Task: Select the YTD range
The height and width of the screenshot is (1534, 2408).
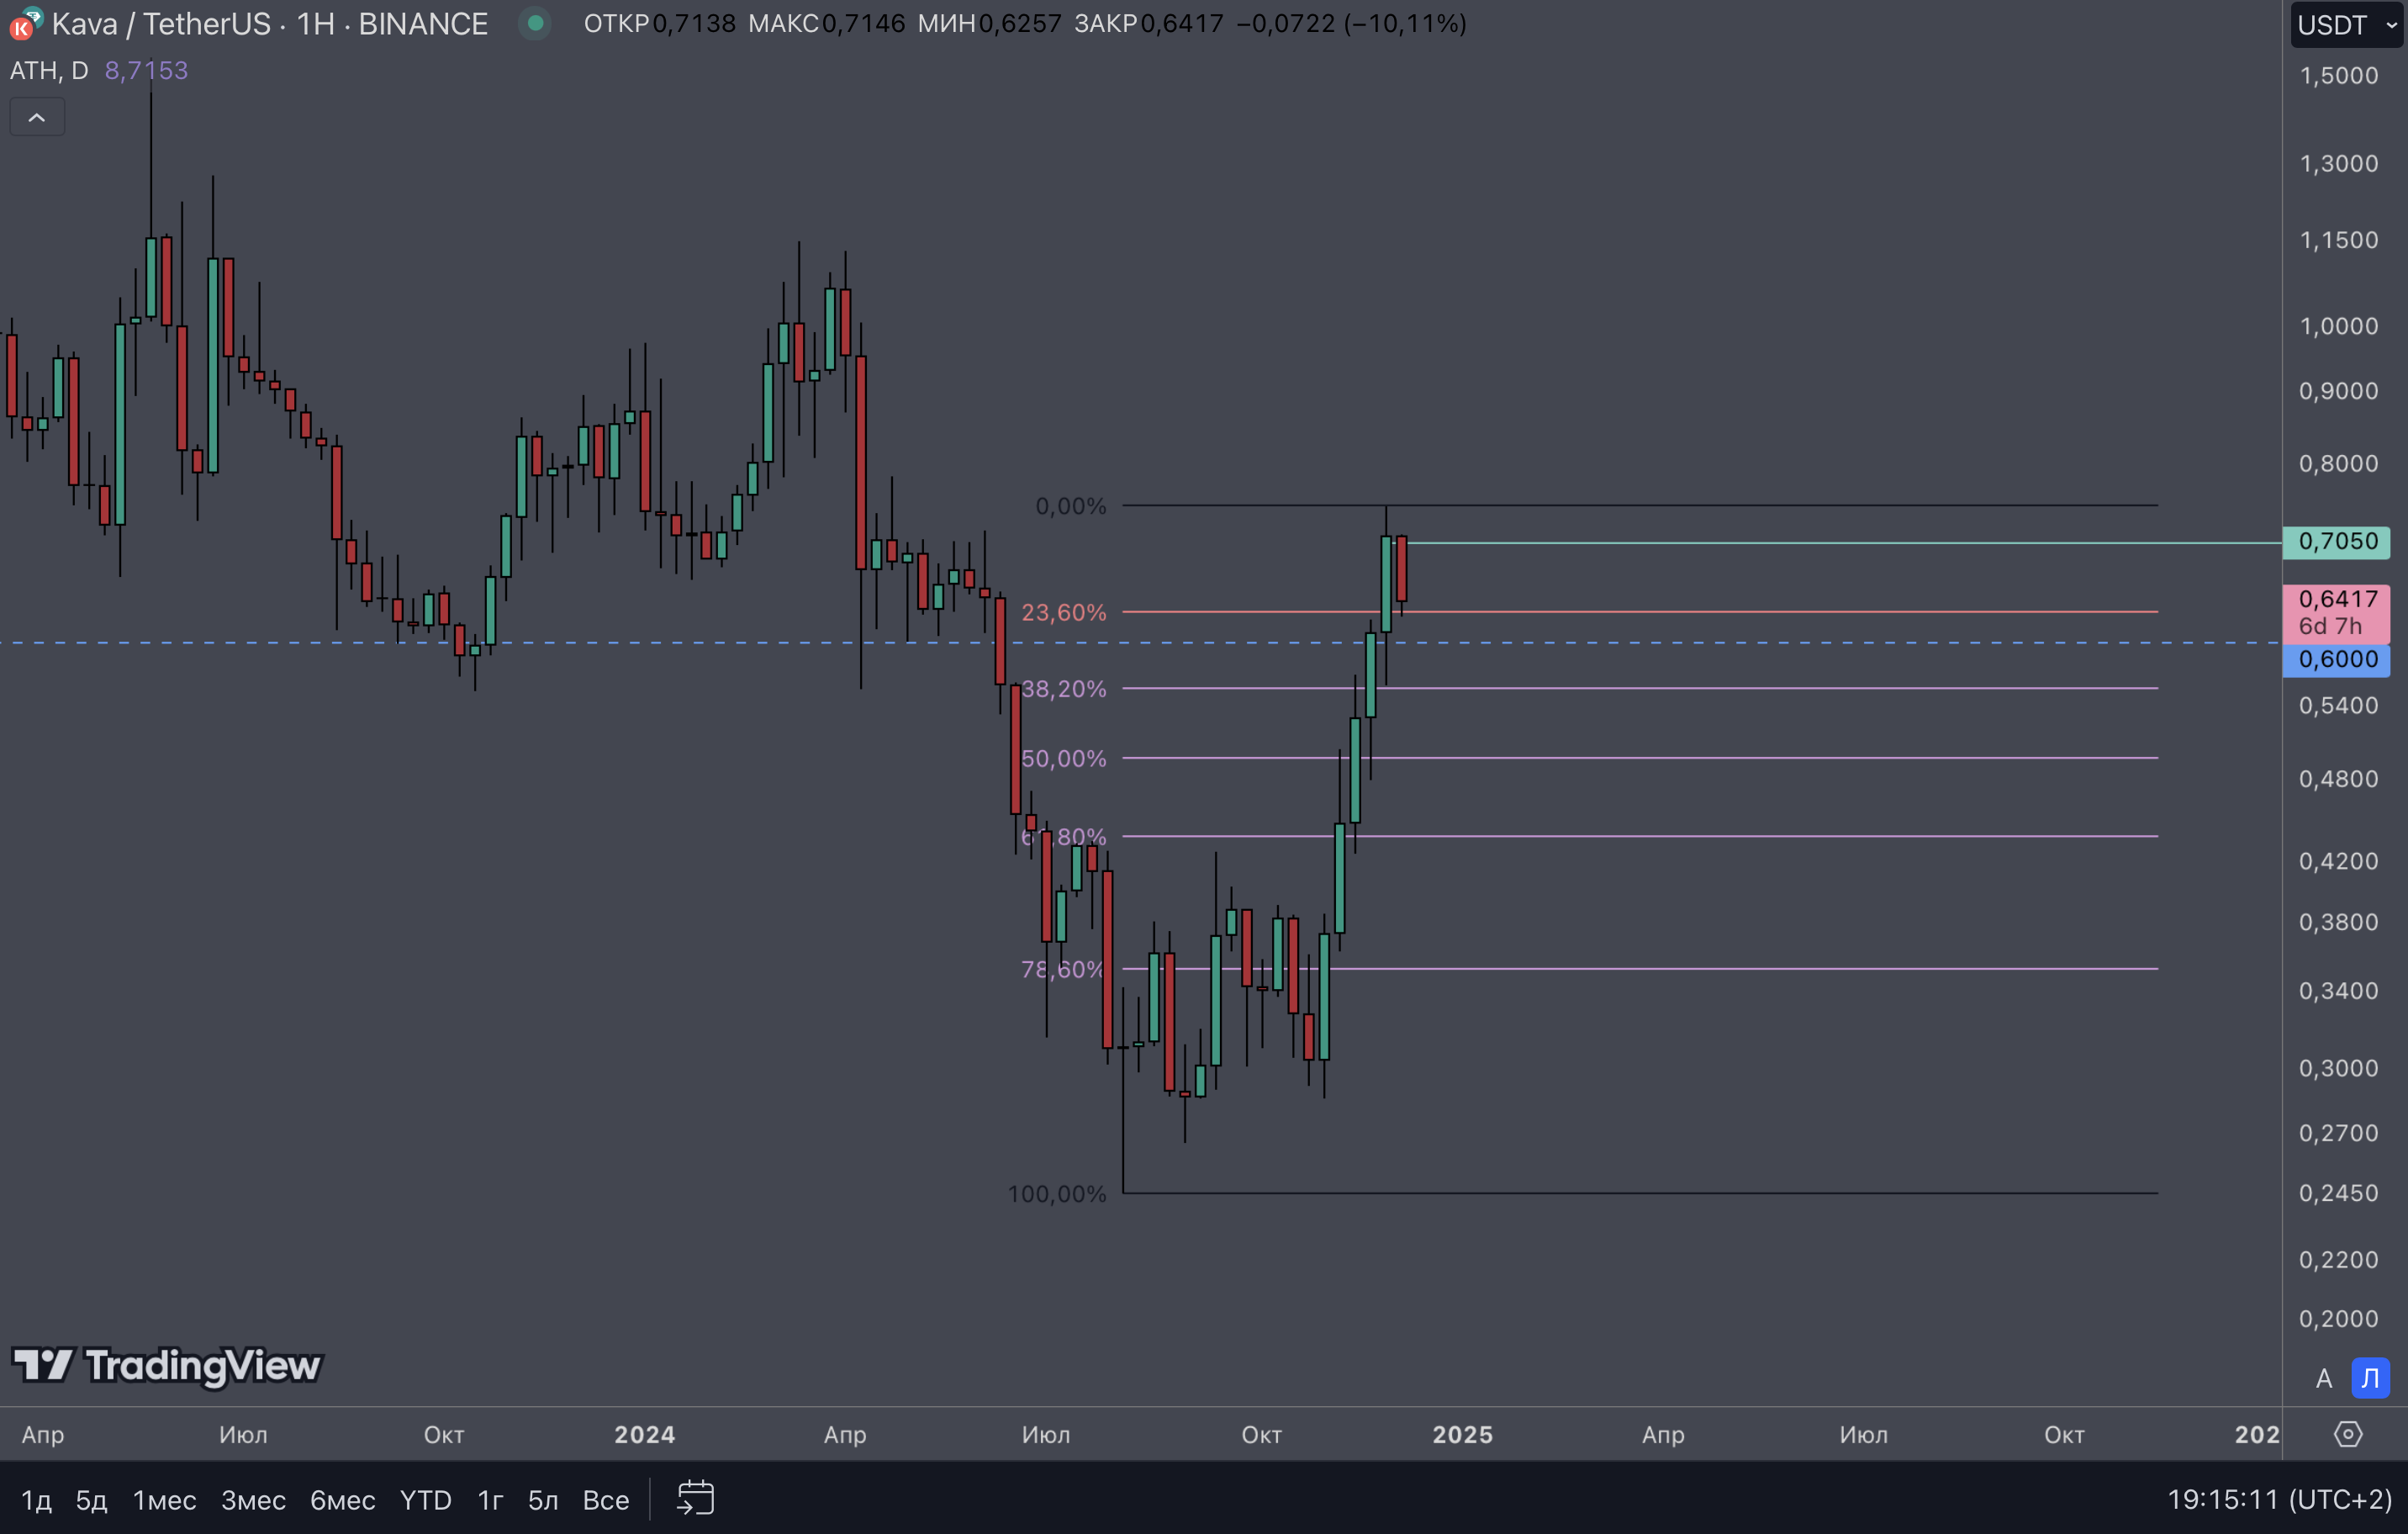Action: pos(425,1500)
